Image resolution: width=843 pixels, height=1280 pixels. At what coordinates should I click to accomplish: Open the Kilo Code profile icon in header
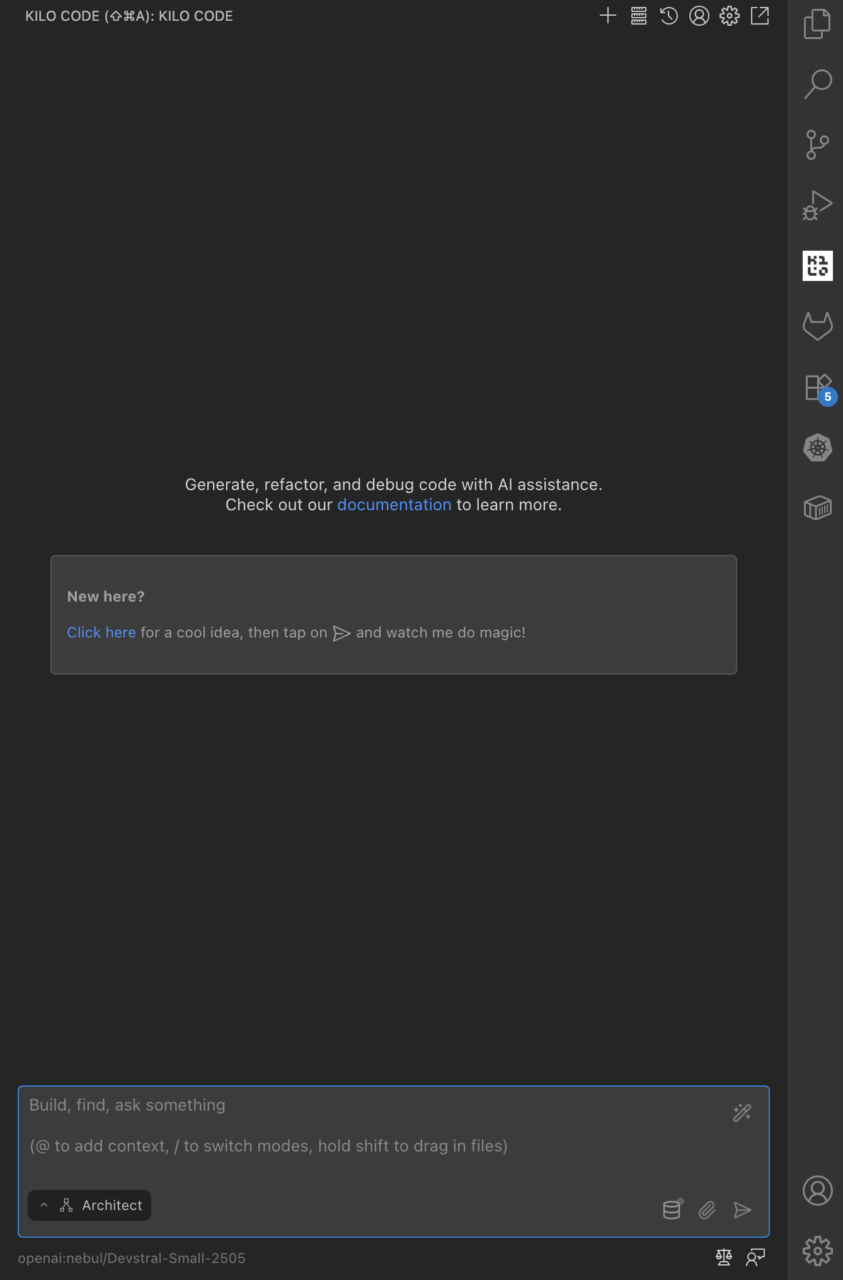699,16
